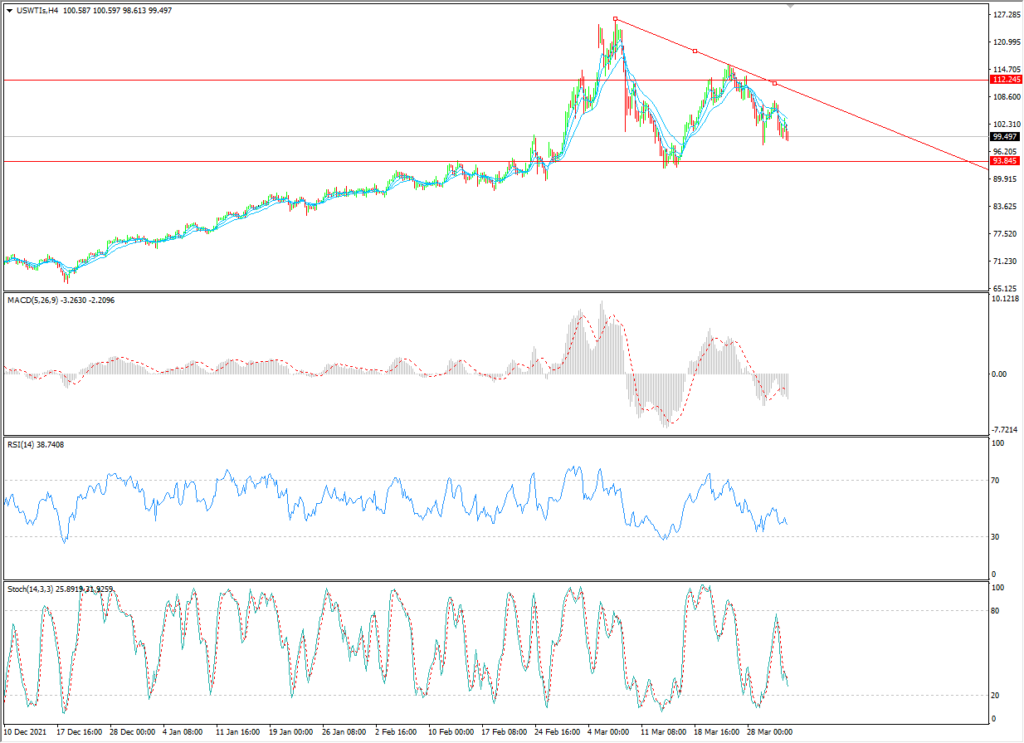
Task: Click the 120.995 price axis value
Action: pyautogui.click(x=1006, y=42)
